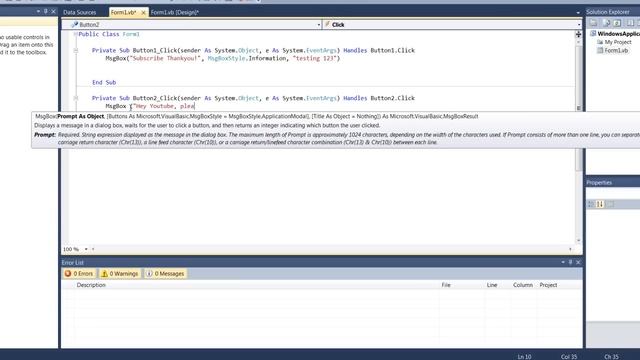Click the Solution Explorer title bar

point(613,12)
